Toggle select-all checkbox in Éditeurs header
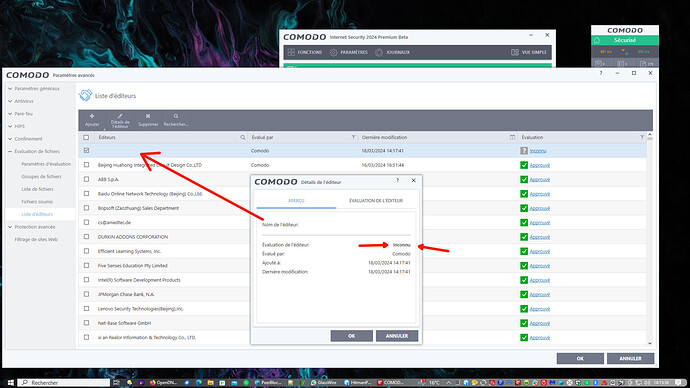Image resolution: width=690 pixels, height=388 pixels. click(86, 137)
